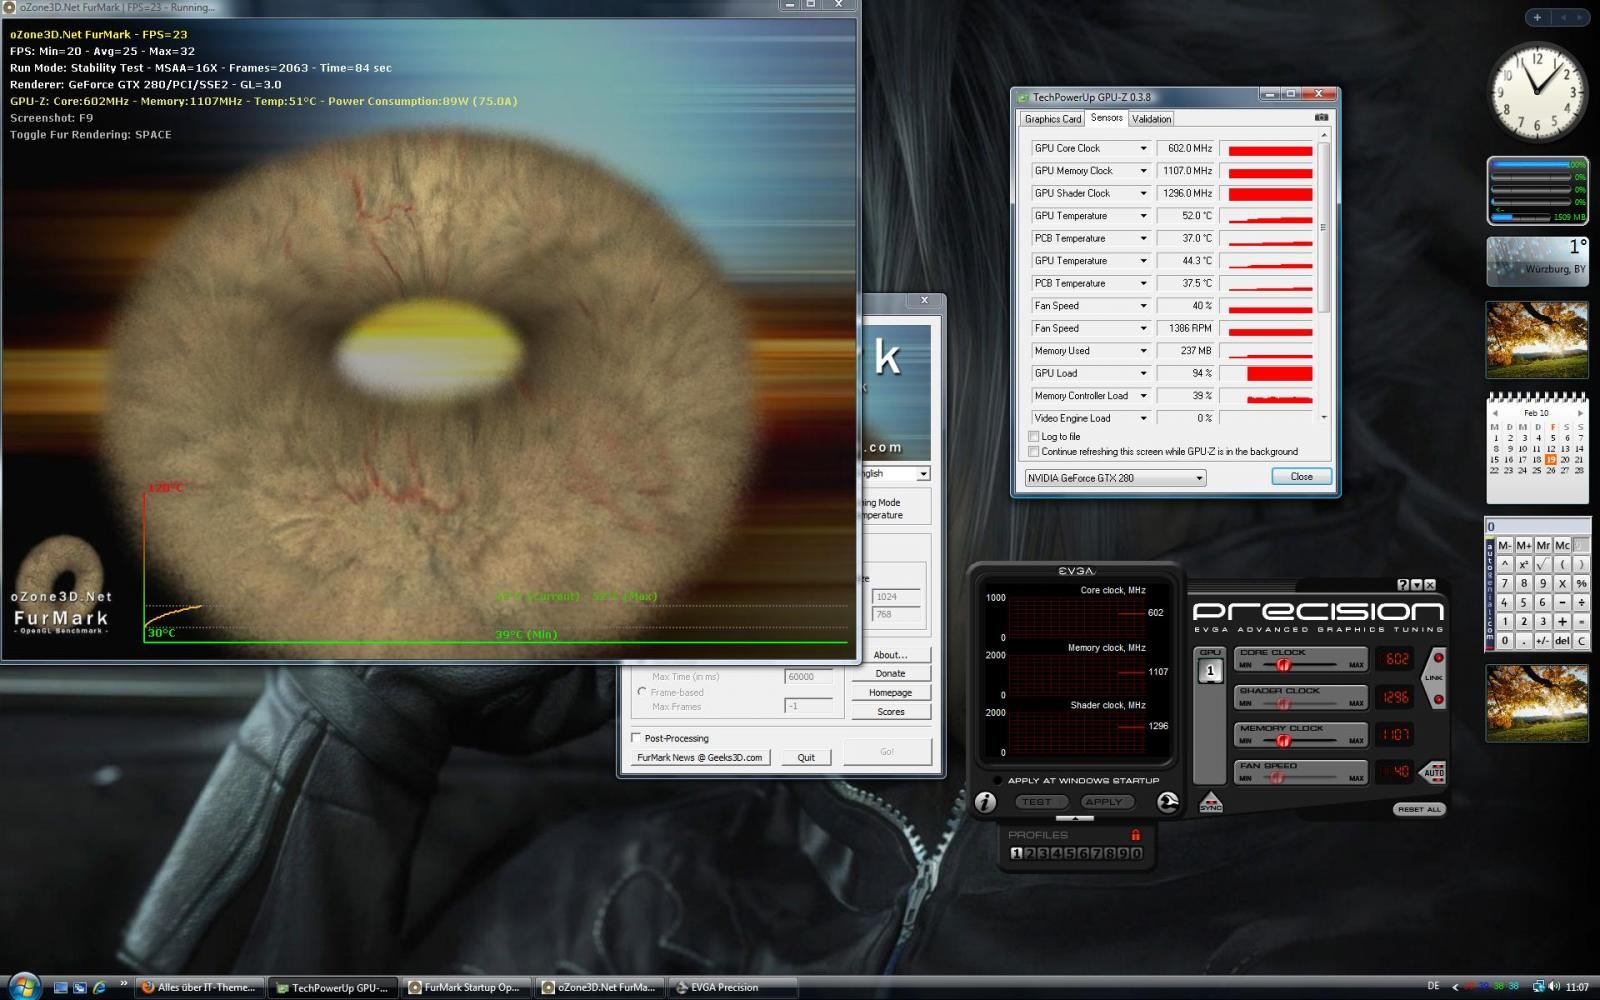Launch Internet Explorer from Quick Launch
The height and width of the screenshot is (1000, 1600).
pyautogui.click(x=99, y=987)
